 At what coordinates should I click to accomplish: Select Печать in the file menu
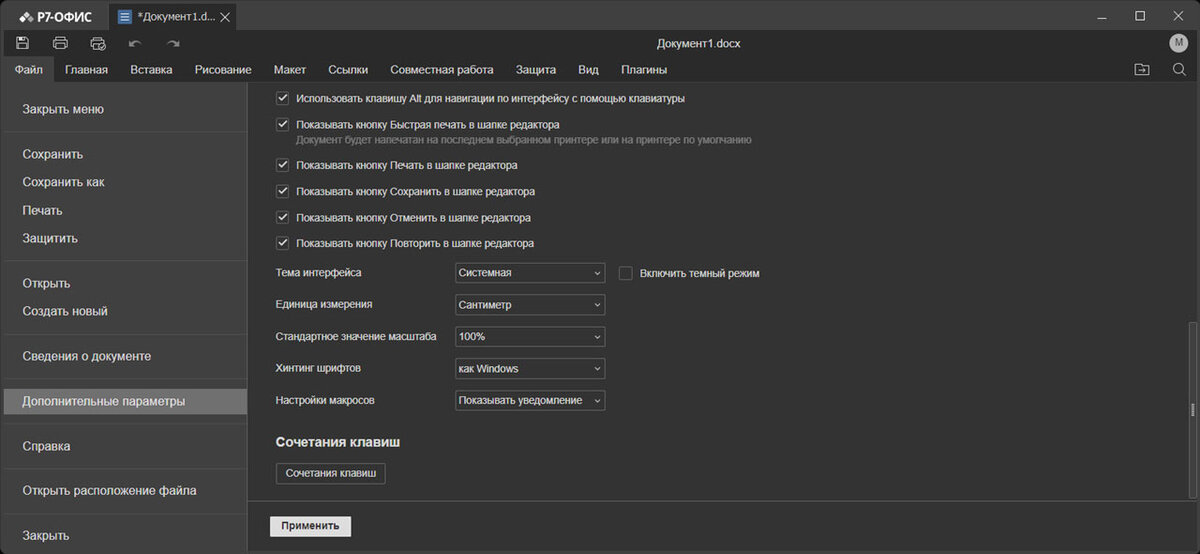(x=123, y=210)
